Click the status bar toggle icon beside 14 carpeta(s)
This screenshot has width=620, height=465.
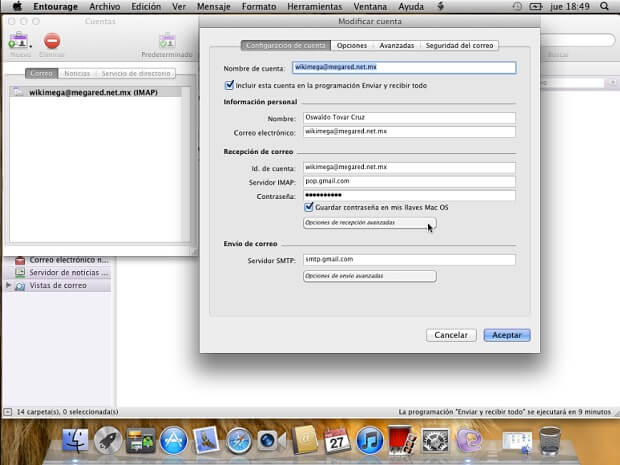coord(8,412)
